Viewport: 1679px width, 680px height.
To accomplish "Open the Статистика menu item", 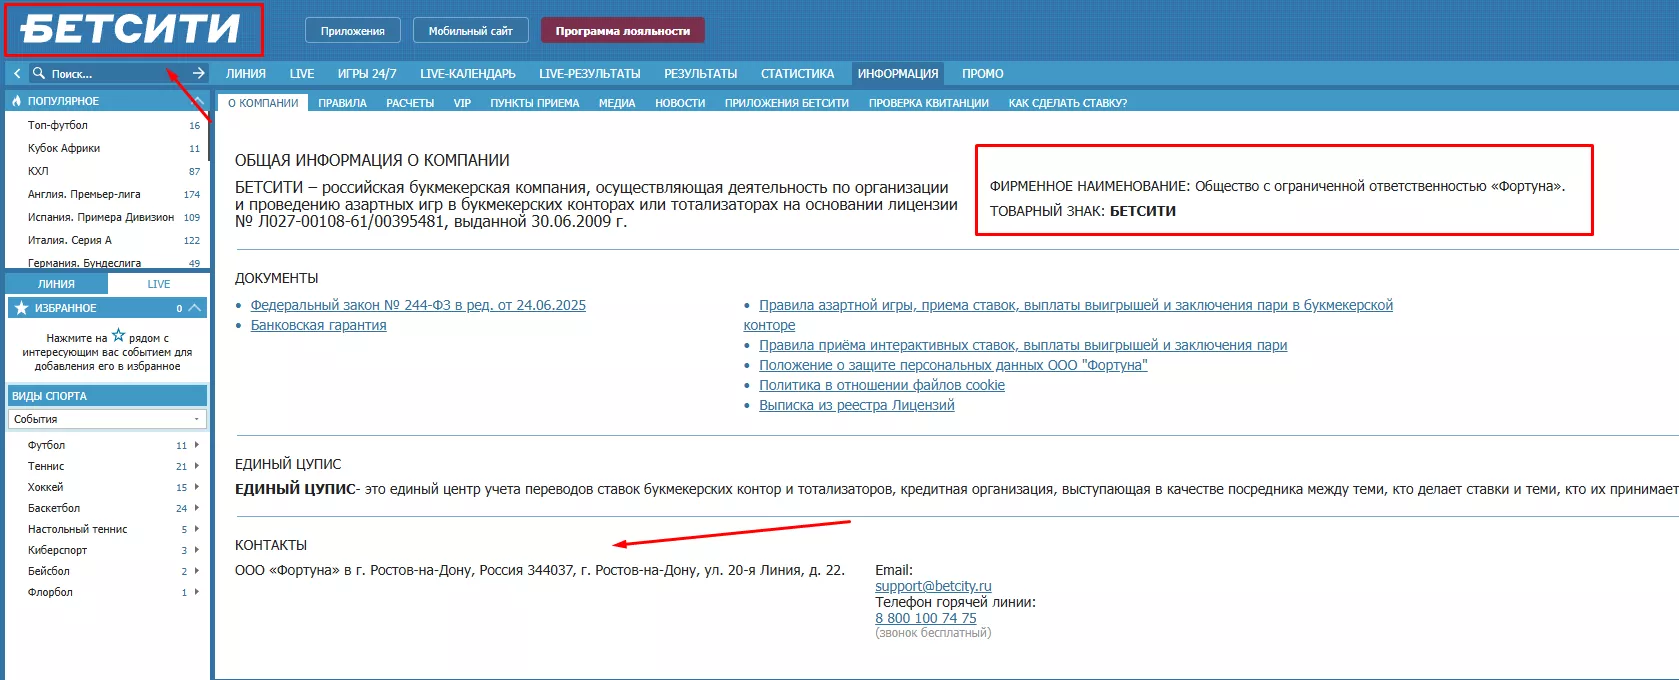I will 797,74.
